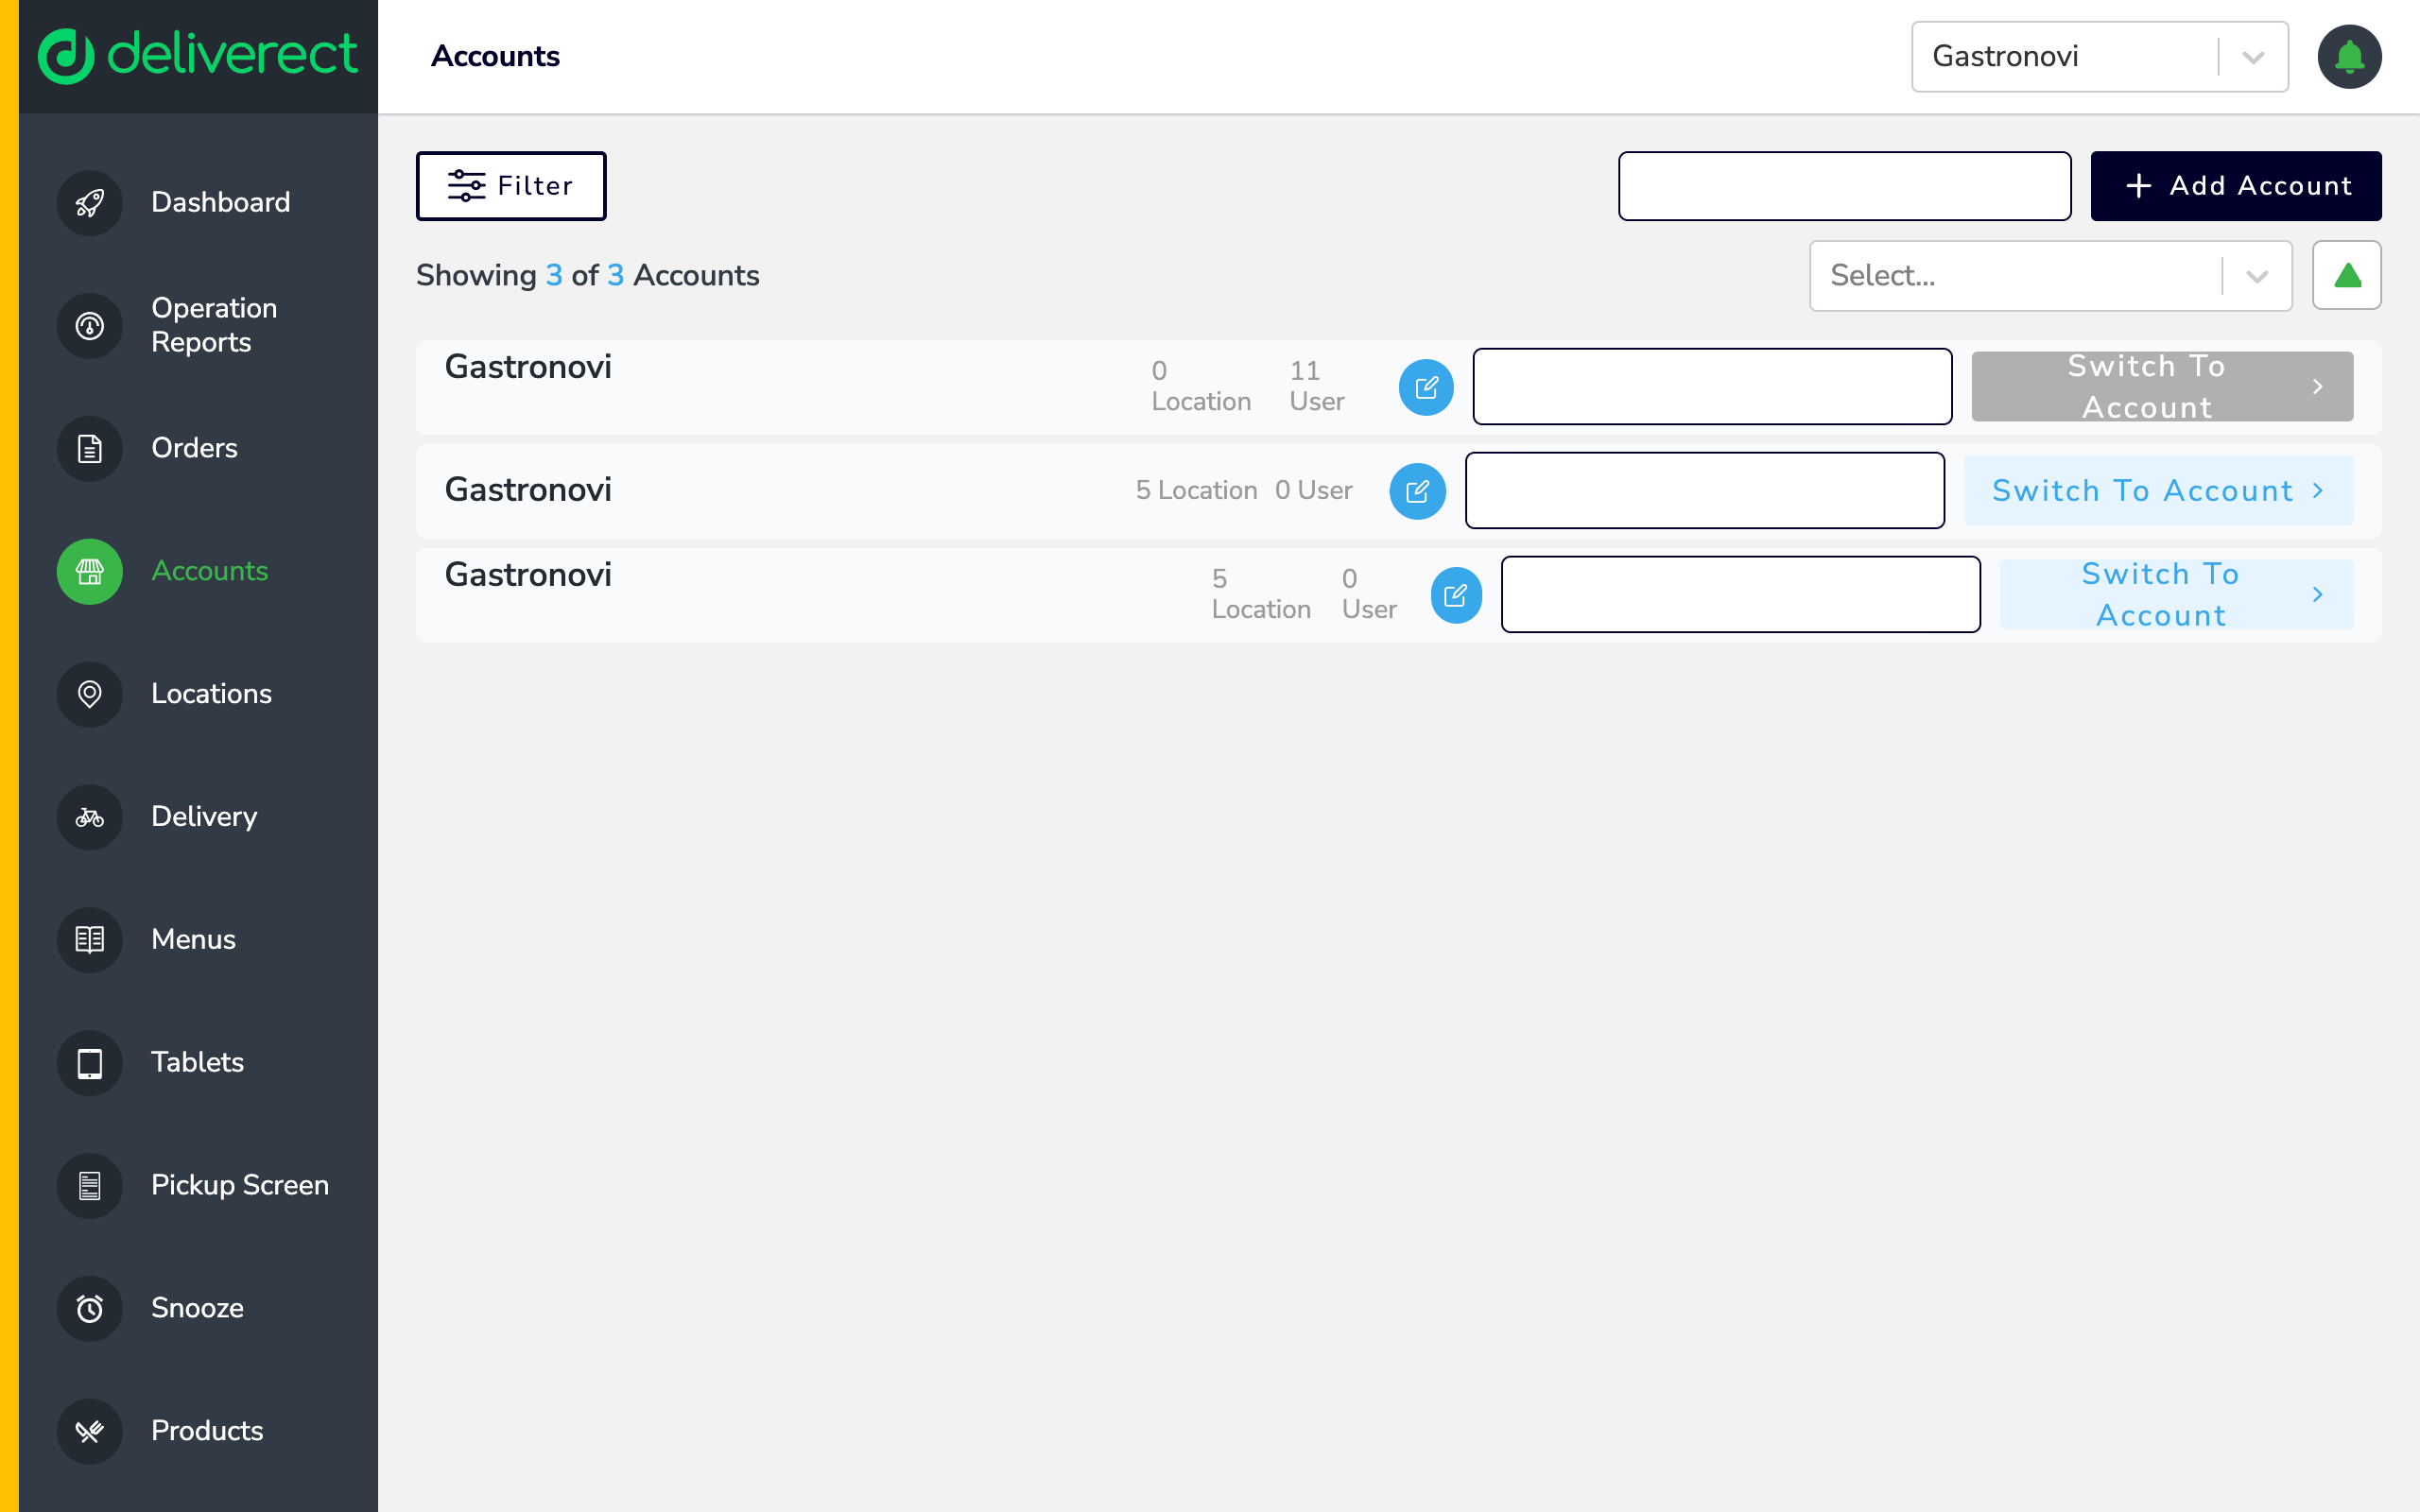The width and height of the screenshot is (2420, 1512).
Task: Click the Locations map pin icon
Action: coord(90,694)
